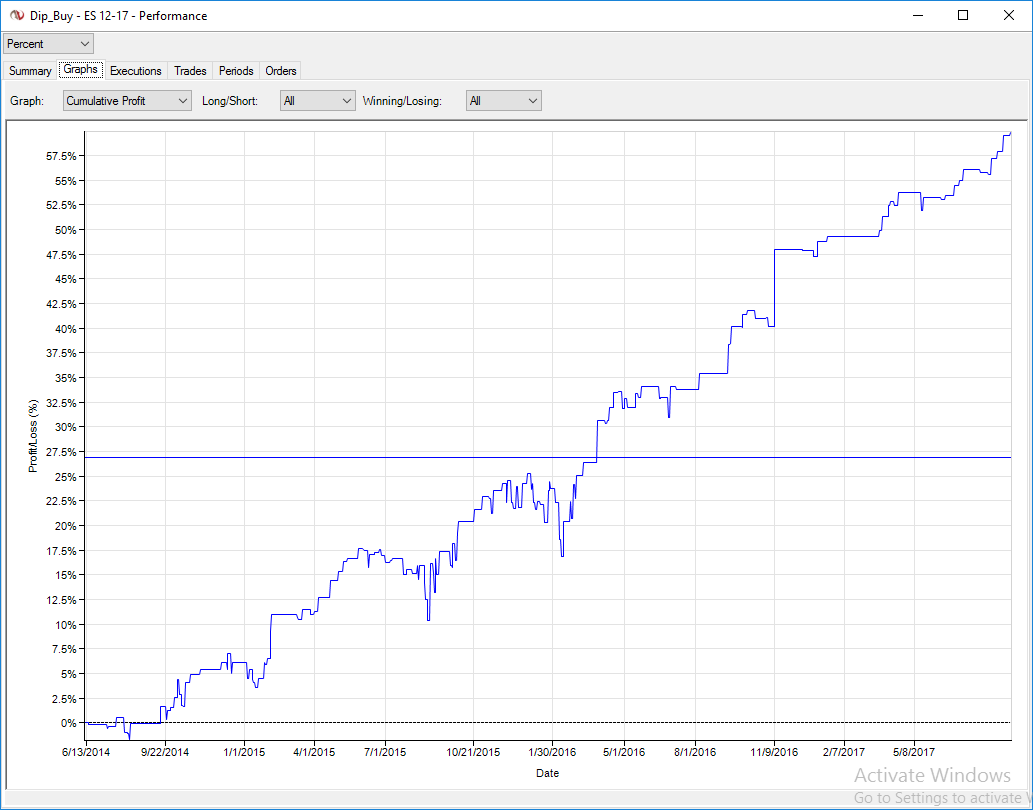The height and width of the screenshot is (810, 1033).
Task: Click the 40% y-axis label
Action: [65, 329]
